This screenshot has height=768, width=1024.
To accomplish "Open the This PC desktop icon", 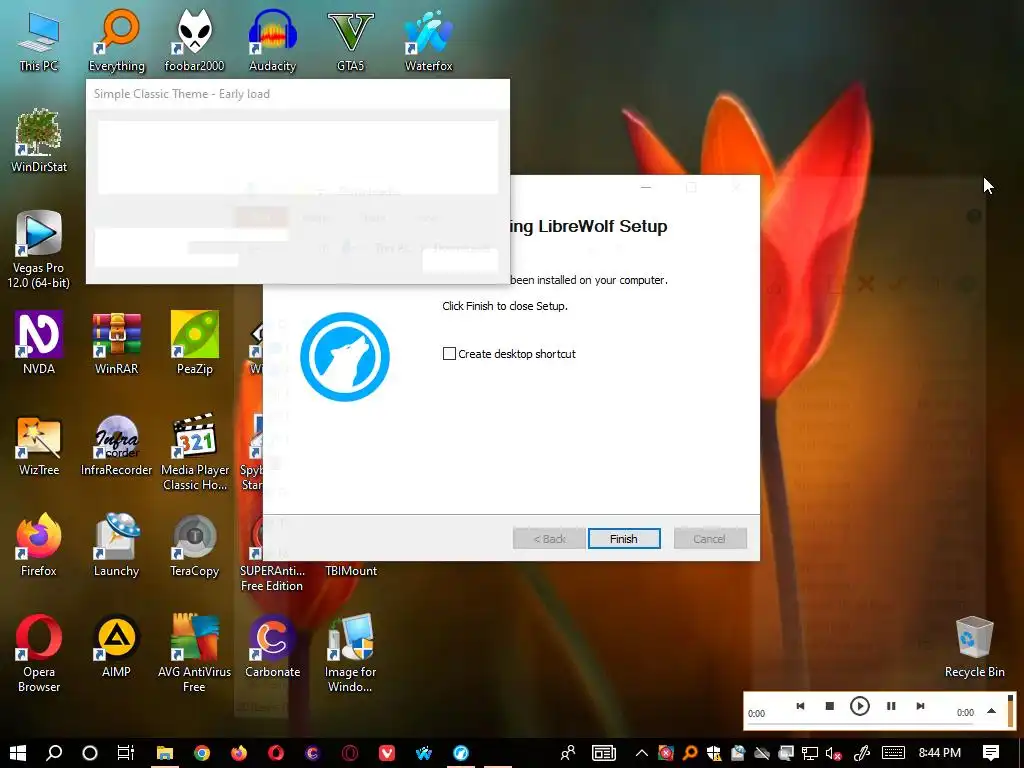I will 39,40.
